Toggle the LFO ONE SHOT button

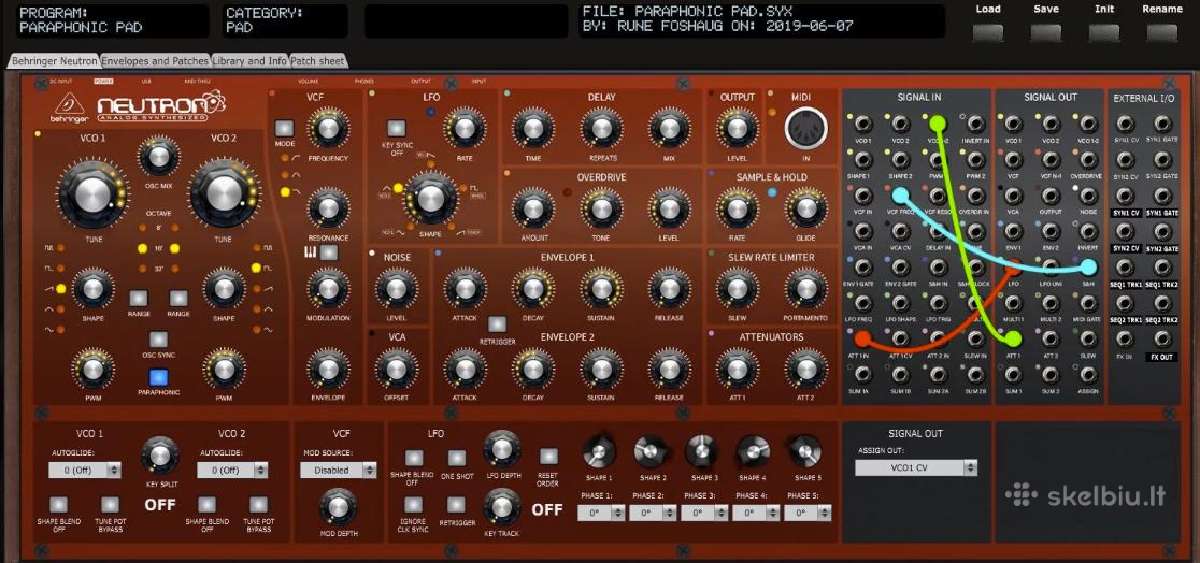(456, 457)
